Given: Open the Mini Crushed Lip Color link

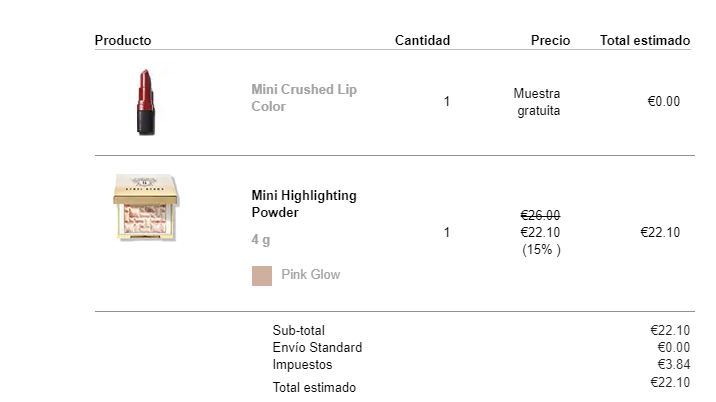Looking at the screenshot, I should pyautogui.click(x=304, y=98).
